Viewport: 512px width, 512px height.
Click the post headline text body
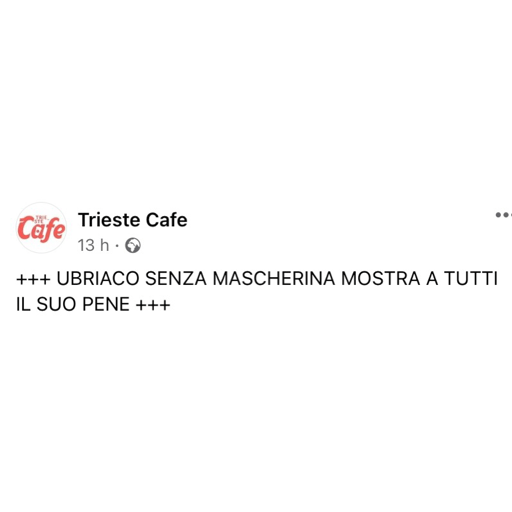(x=257, y=291)
